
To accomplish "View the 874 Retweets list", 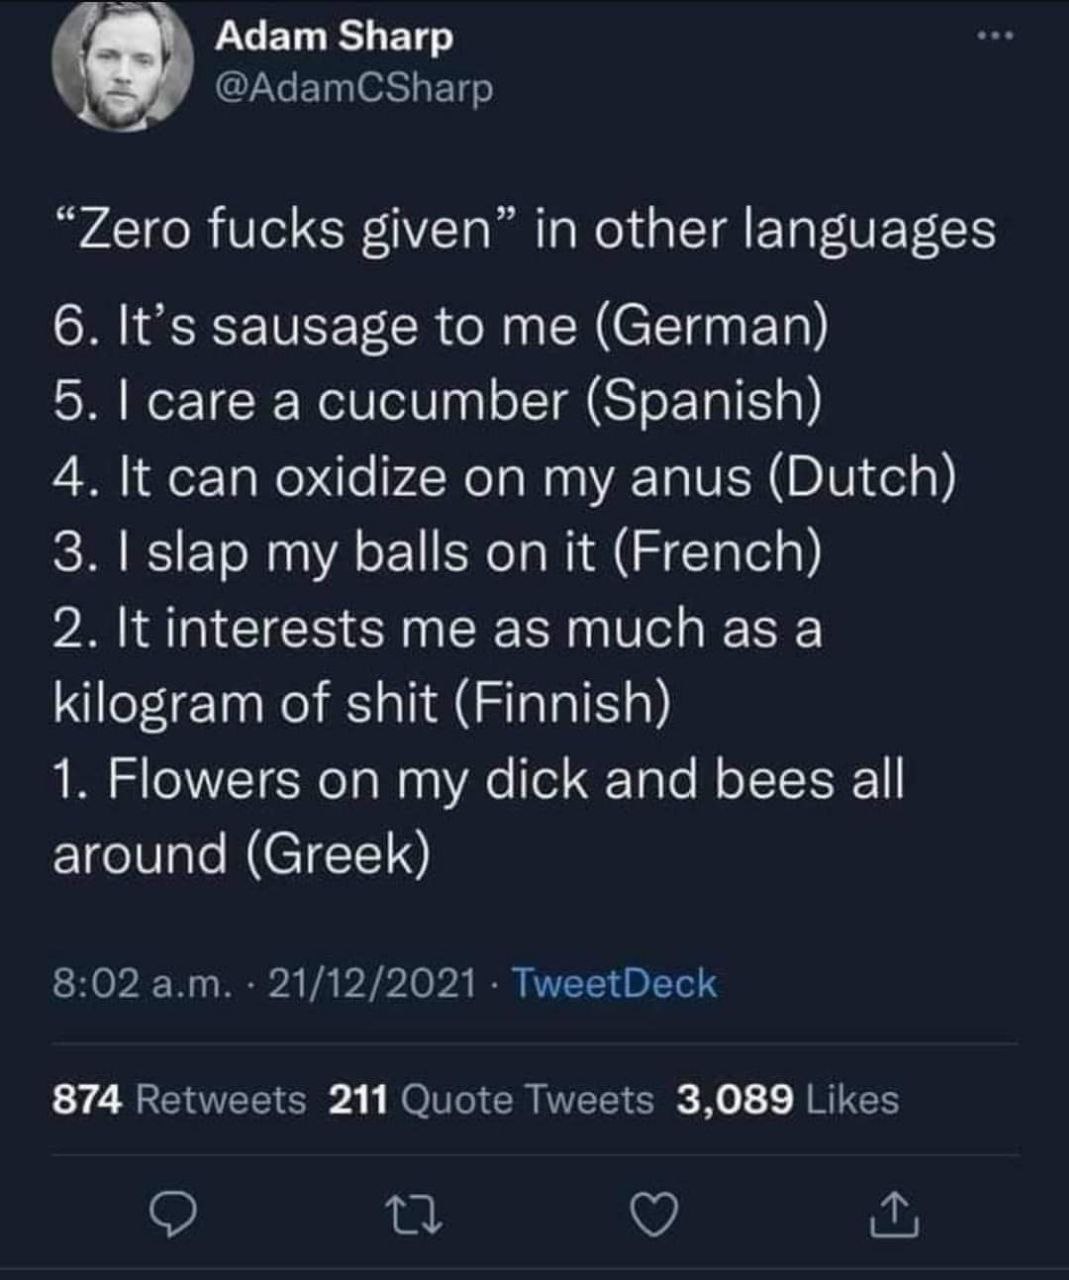I will point(179,1099).
